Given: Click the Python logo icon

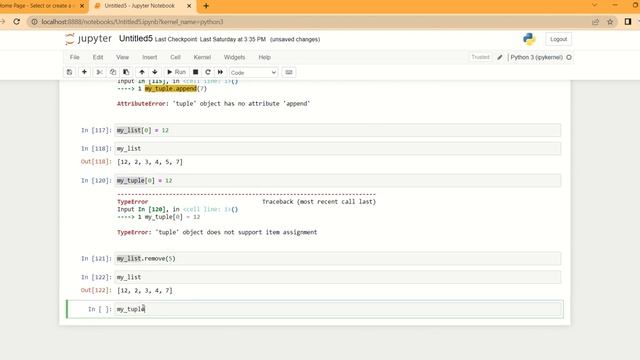Looking at the screenshot, I should [x=529, y=39].
